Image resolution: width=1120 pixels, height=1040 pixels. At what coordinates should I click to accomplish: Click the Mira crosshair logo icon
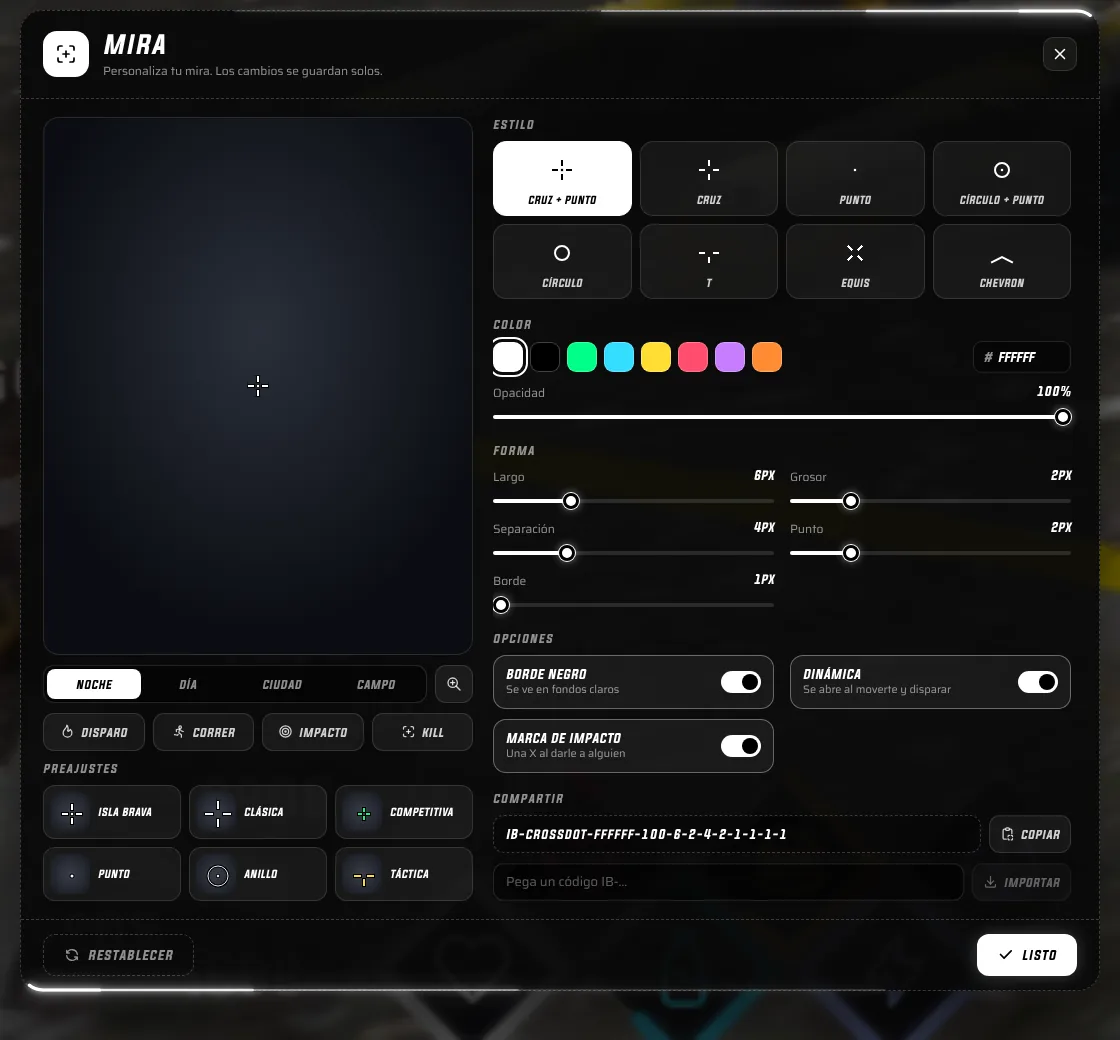pos(66,54)
